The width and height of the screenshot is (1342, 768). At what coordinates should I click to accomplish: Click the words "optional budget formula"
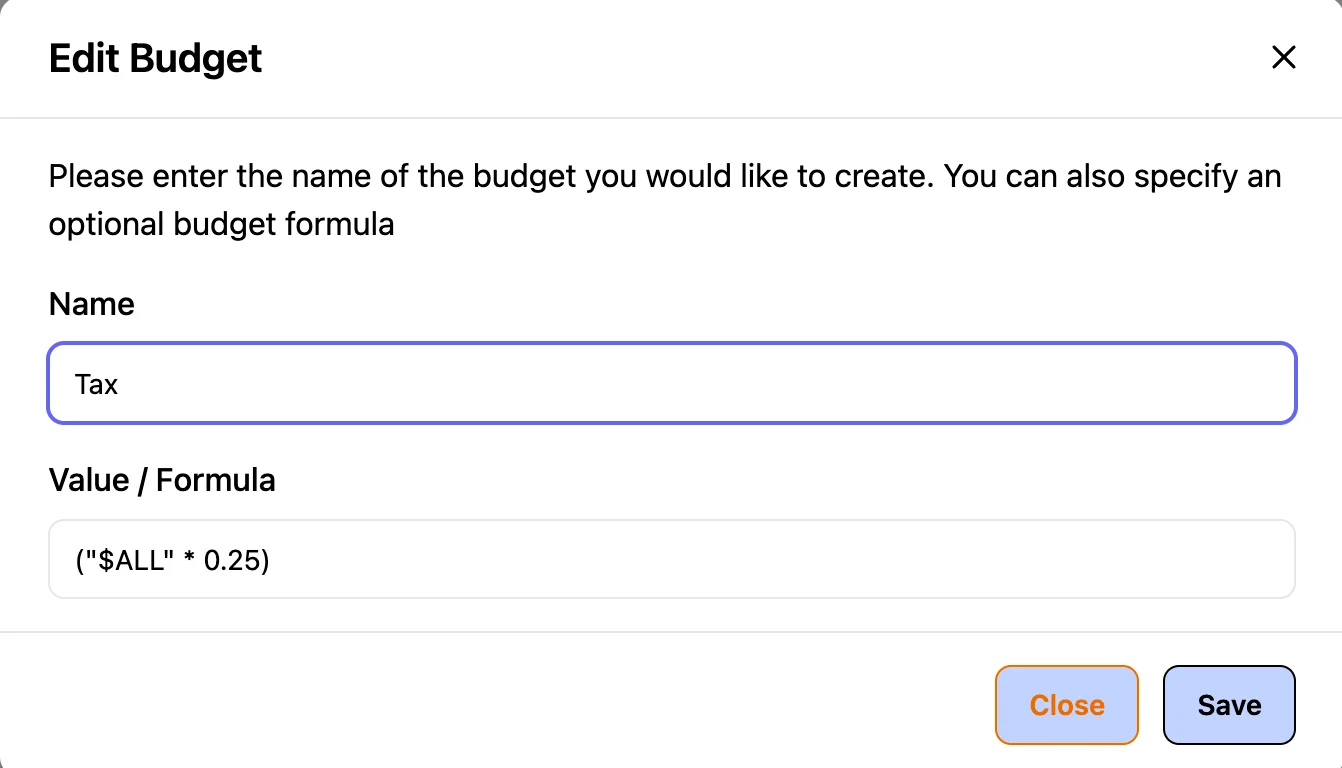click(x=221, y=224)
